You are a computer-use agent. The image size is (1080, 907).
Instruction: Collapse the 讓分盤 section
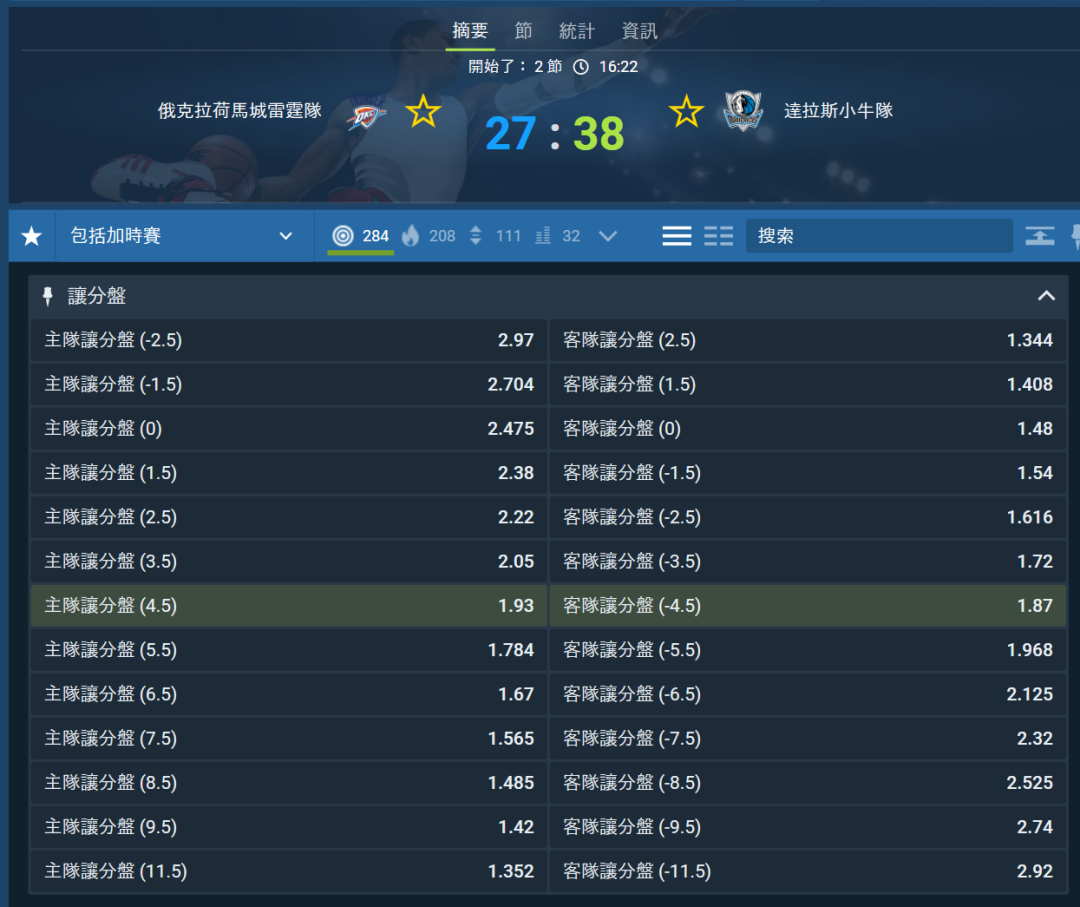[1046, 296]
